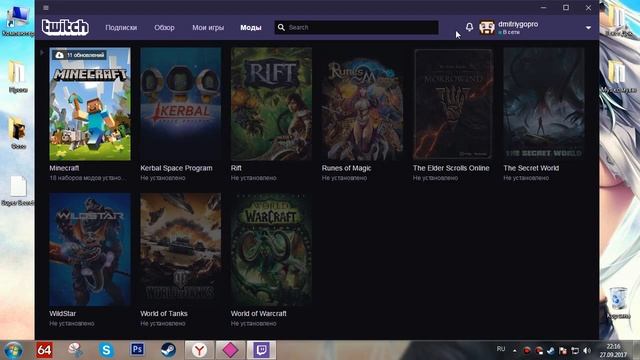
Task: Click the volume speaker tray icon
Action: (x=587, y=351)
